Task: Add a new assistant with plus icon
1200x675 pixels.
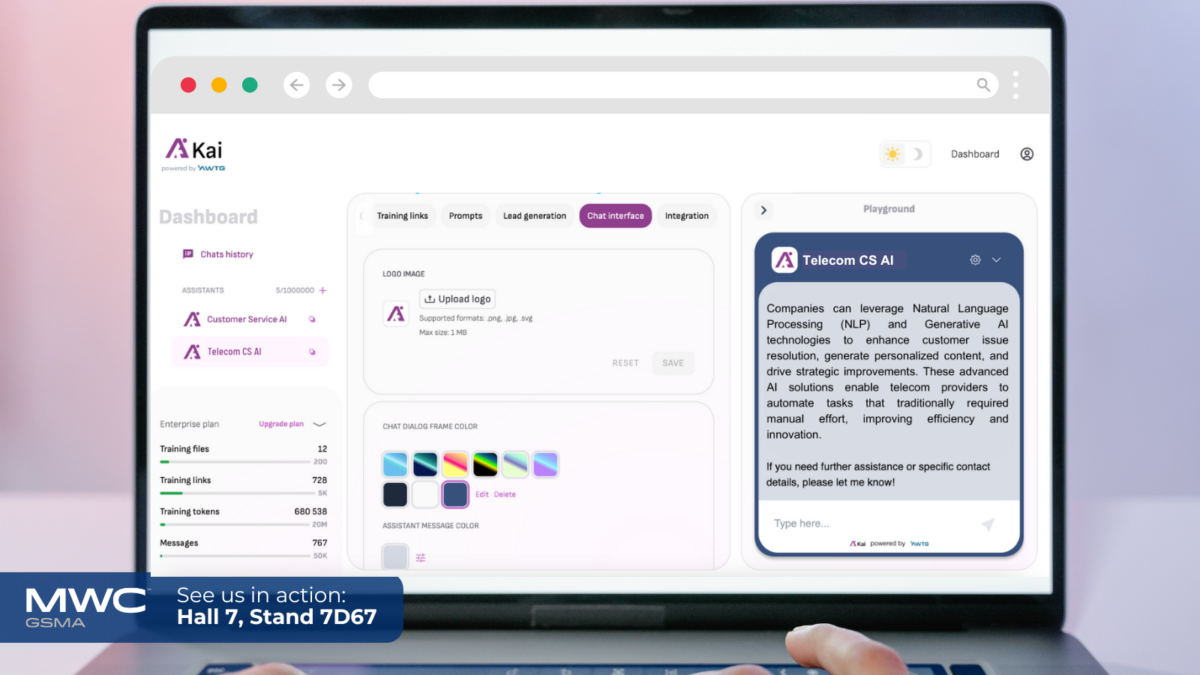Action: pos(322,290)
